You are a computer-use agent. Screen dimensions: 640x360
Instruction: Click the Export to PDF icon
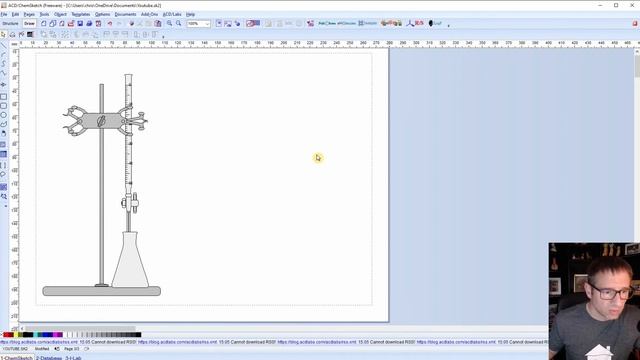(x=98, y=24)
